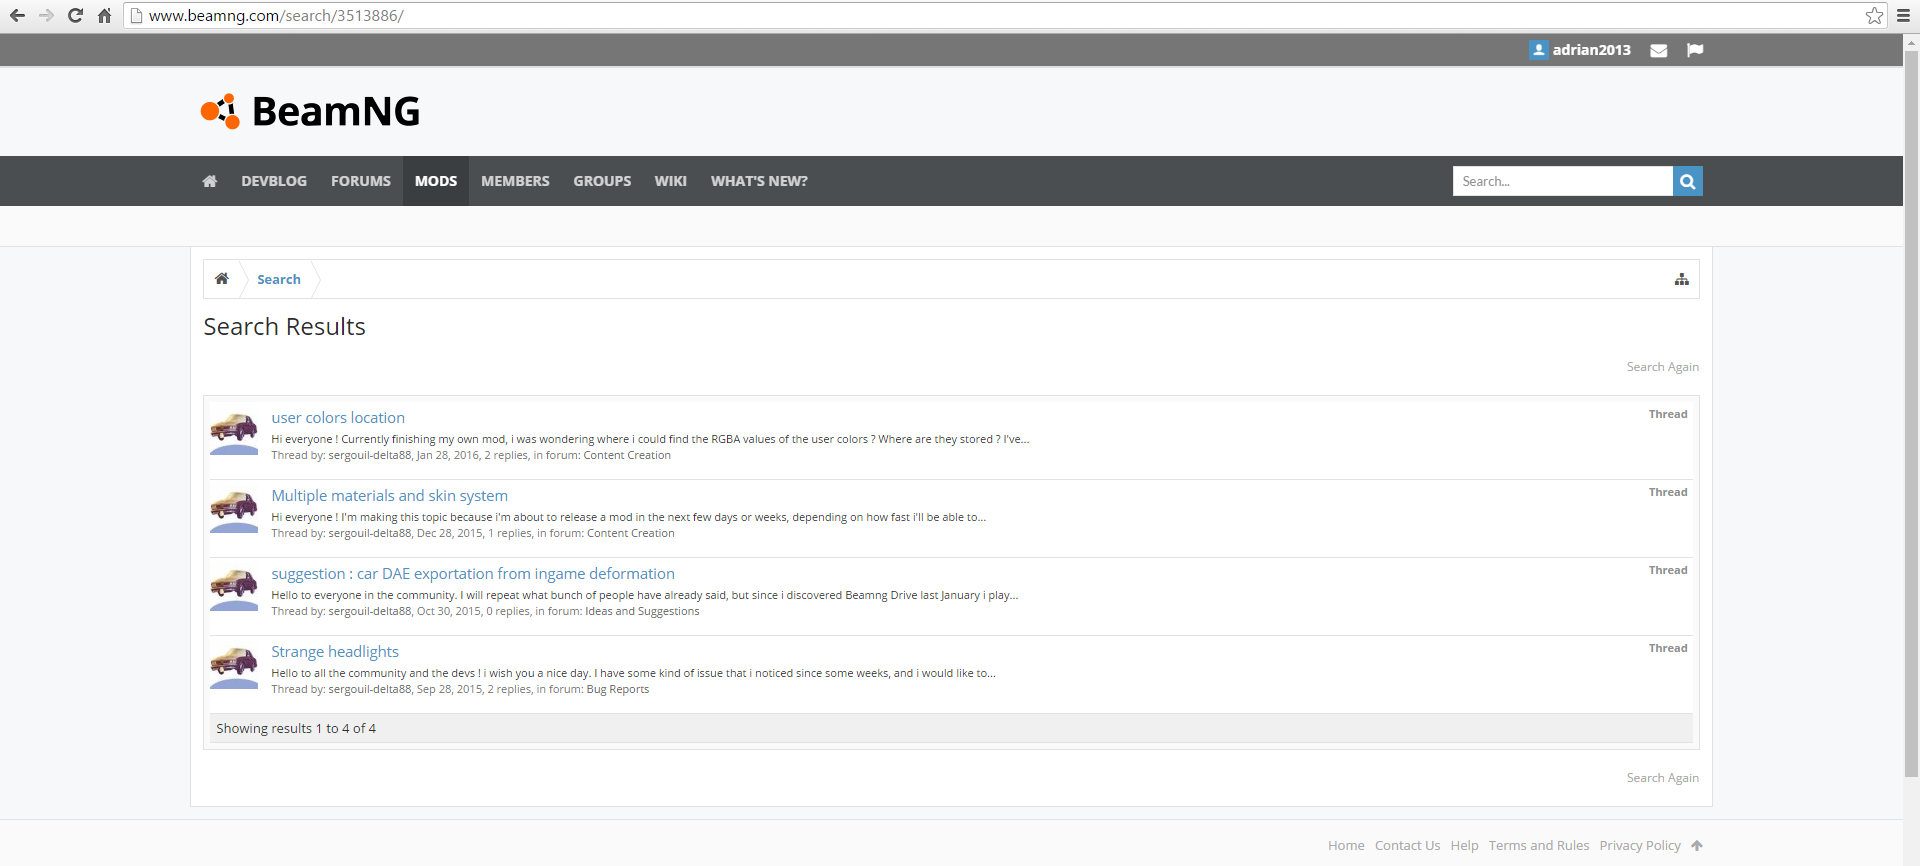
Task: Click sergouil-delta88 in the Jan 28, 2016 row
Action: (370, 455)
